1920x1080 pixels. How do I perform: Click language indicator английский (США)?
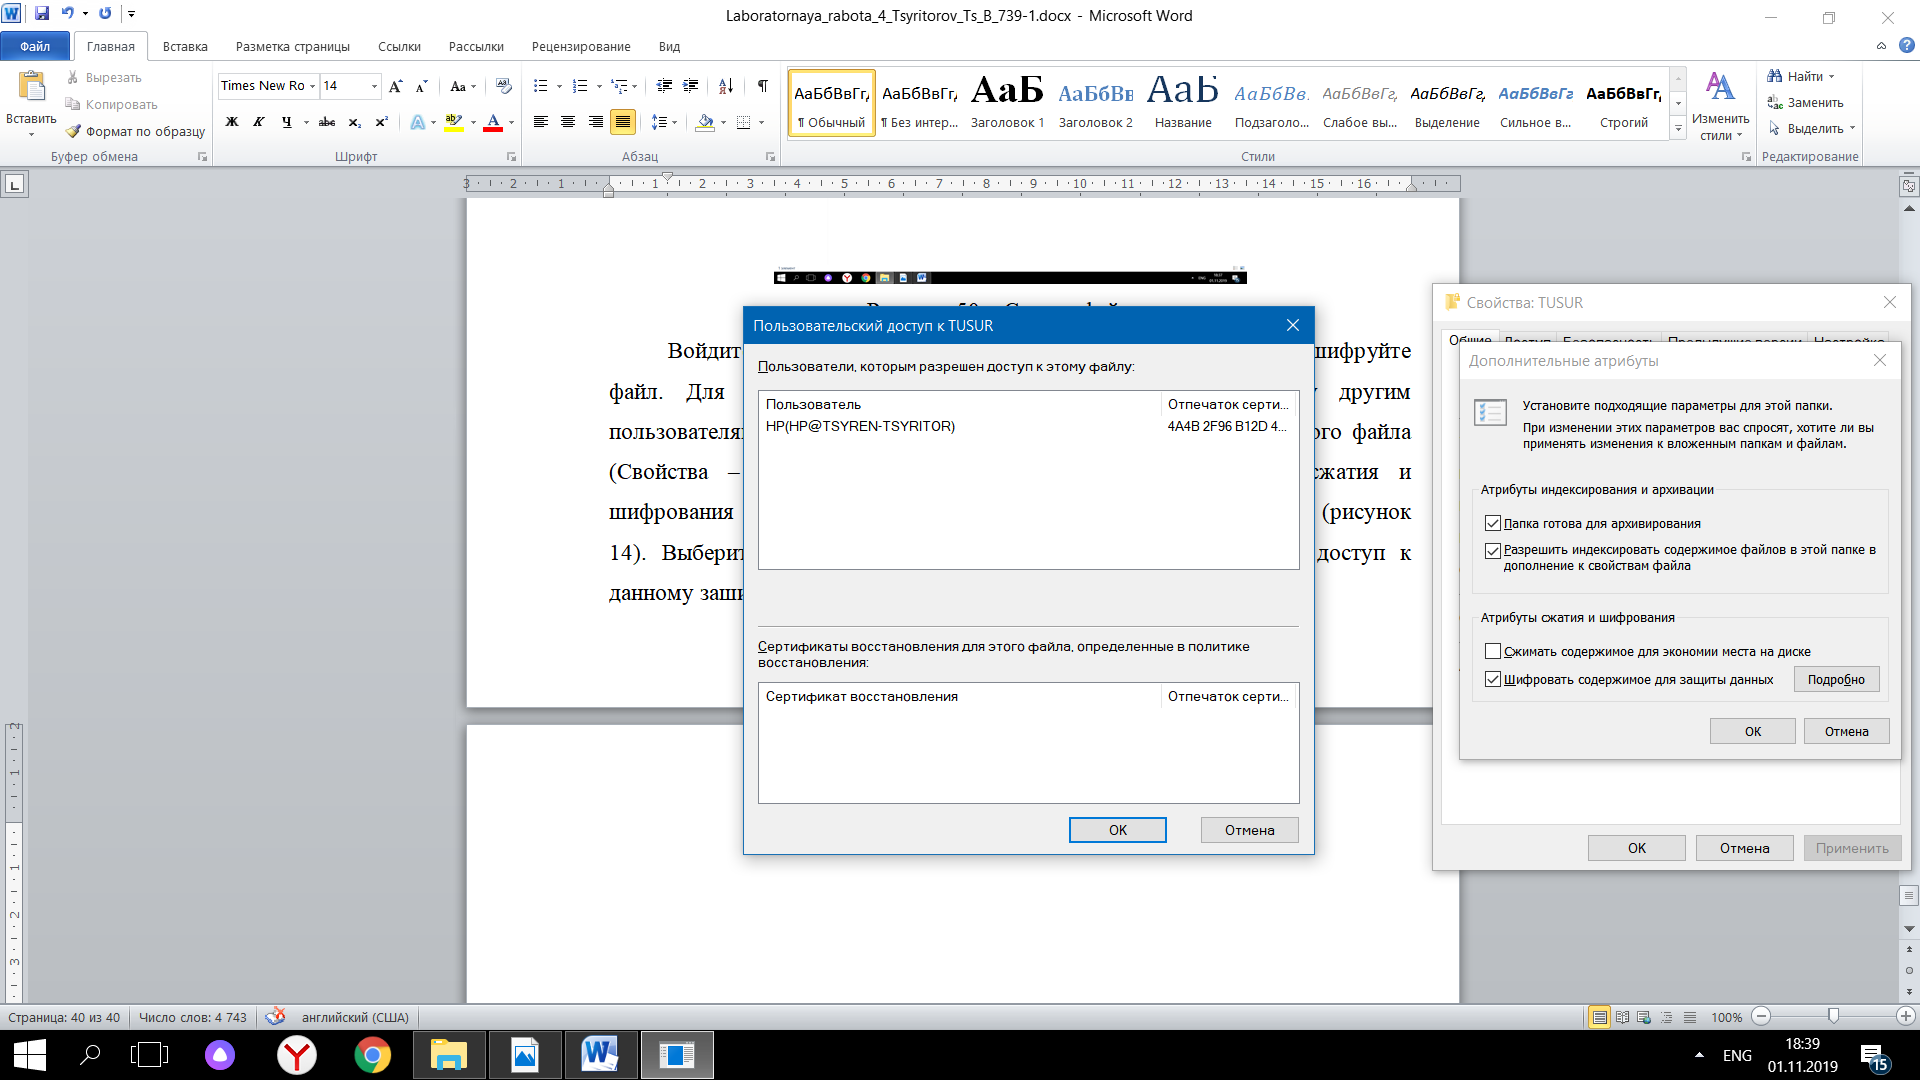pos(355,1017)
